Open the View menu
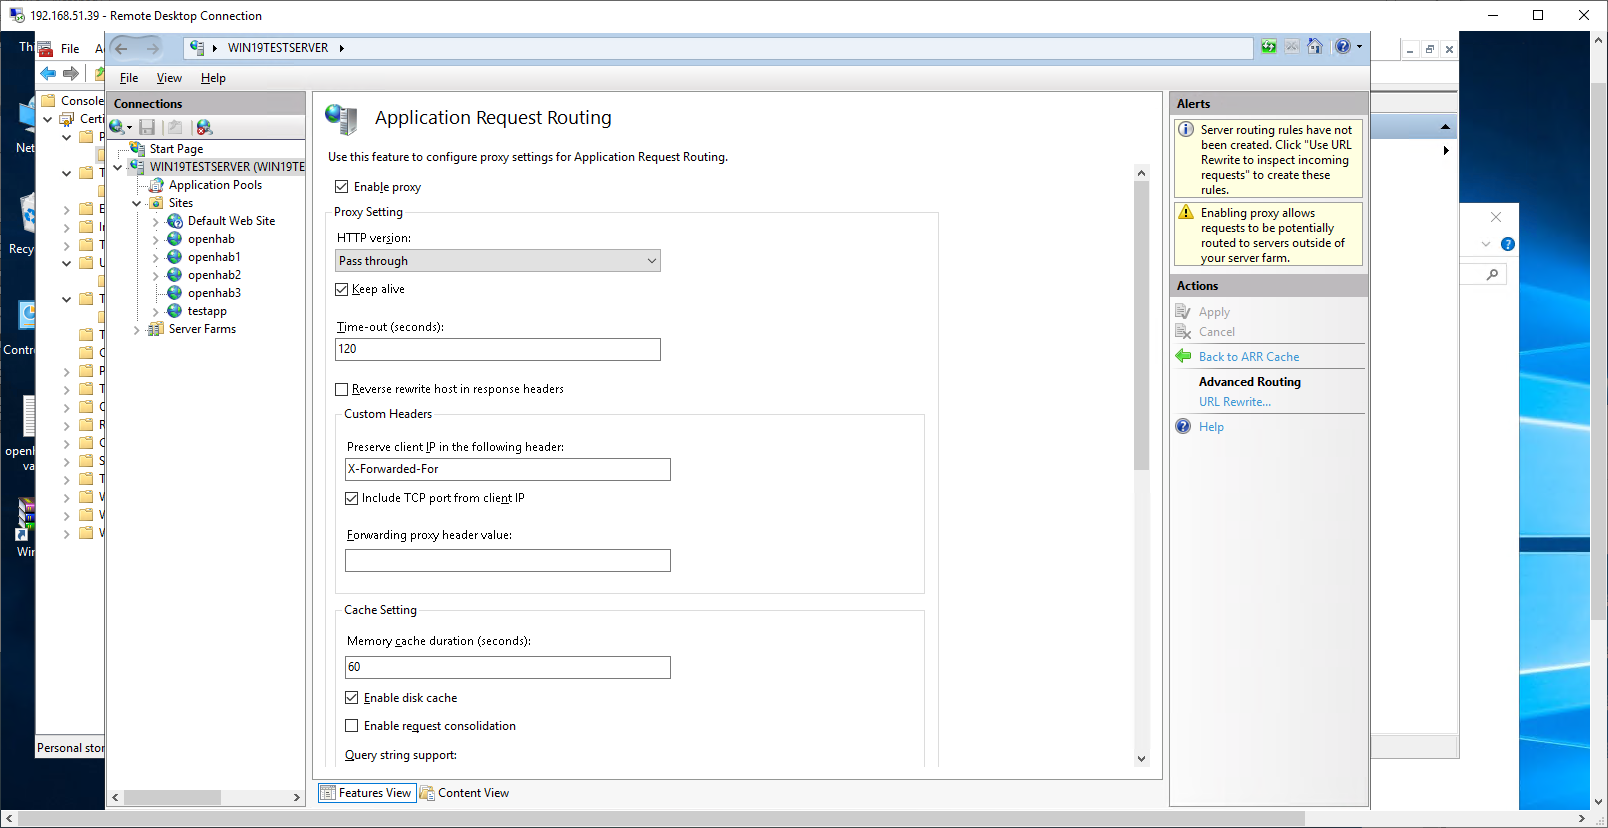 point(169,78)
